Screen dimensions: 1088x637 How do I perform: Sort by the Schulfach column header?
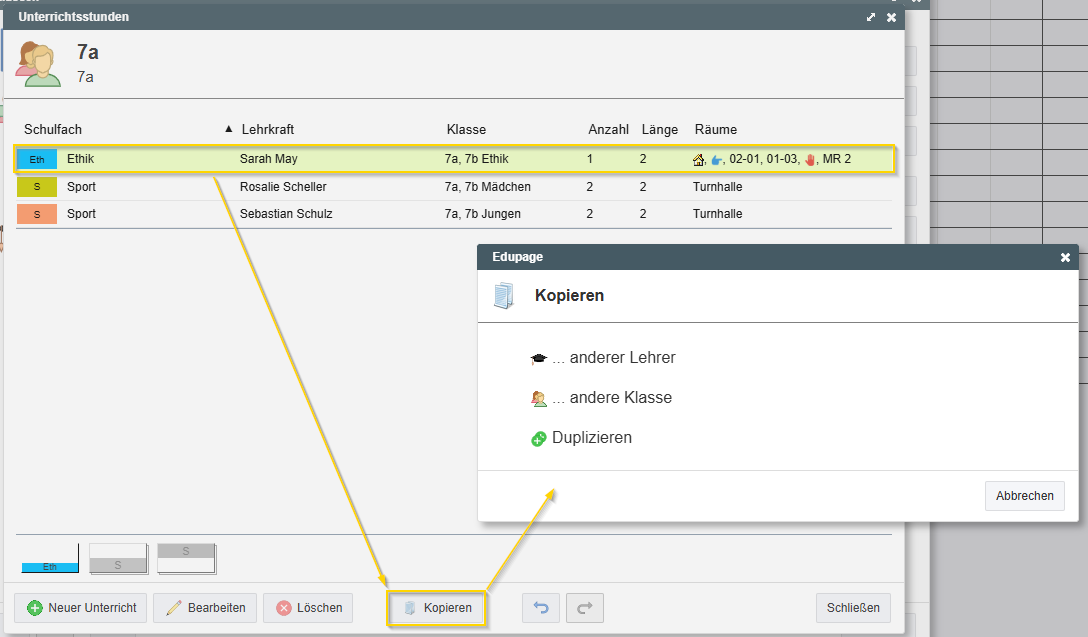(53, 130)
